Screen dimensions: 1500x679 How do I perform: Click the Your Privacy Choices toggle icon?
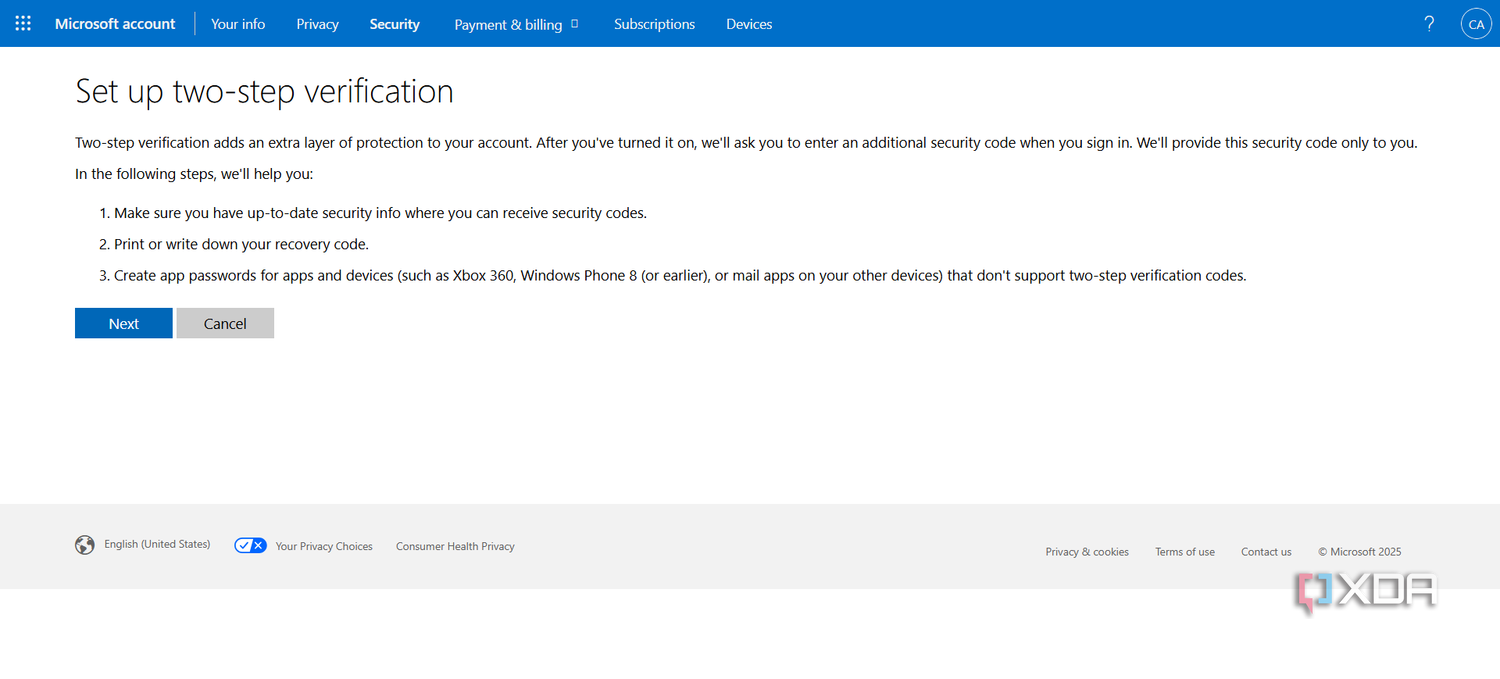coord(250,545)
